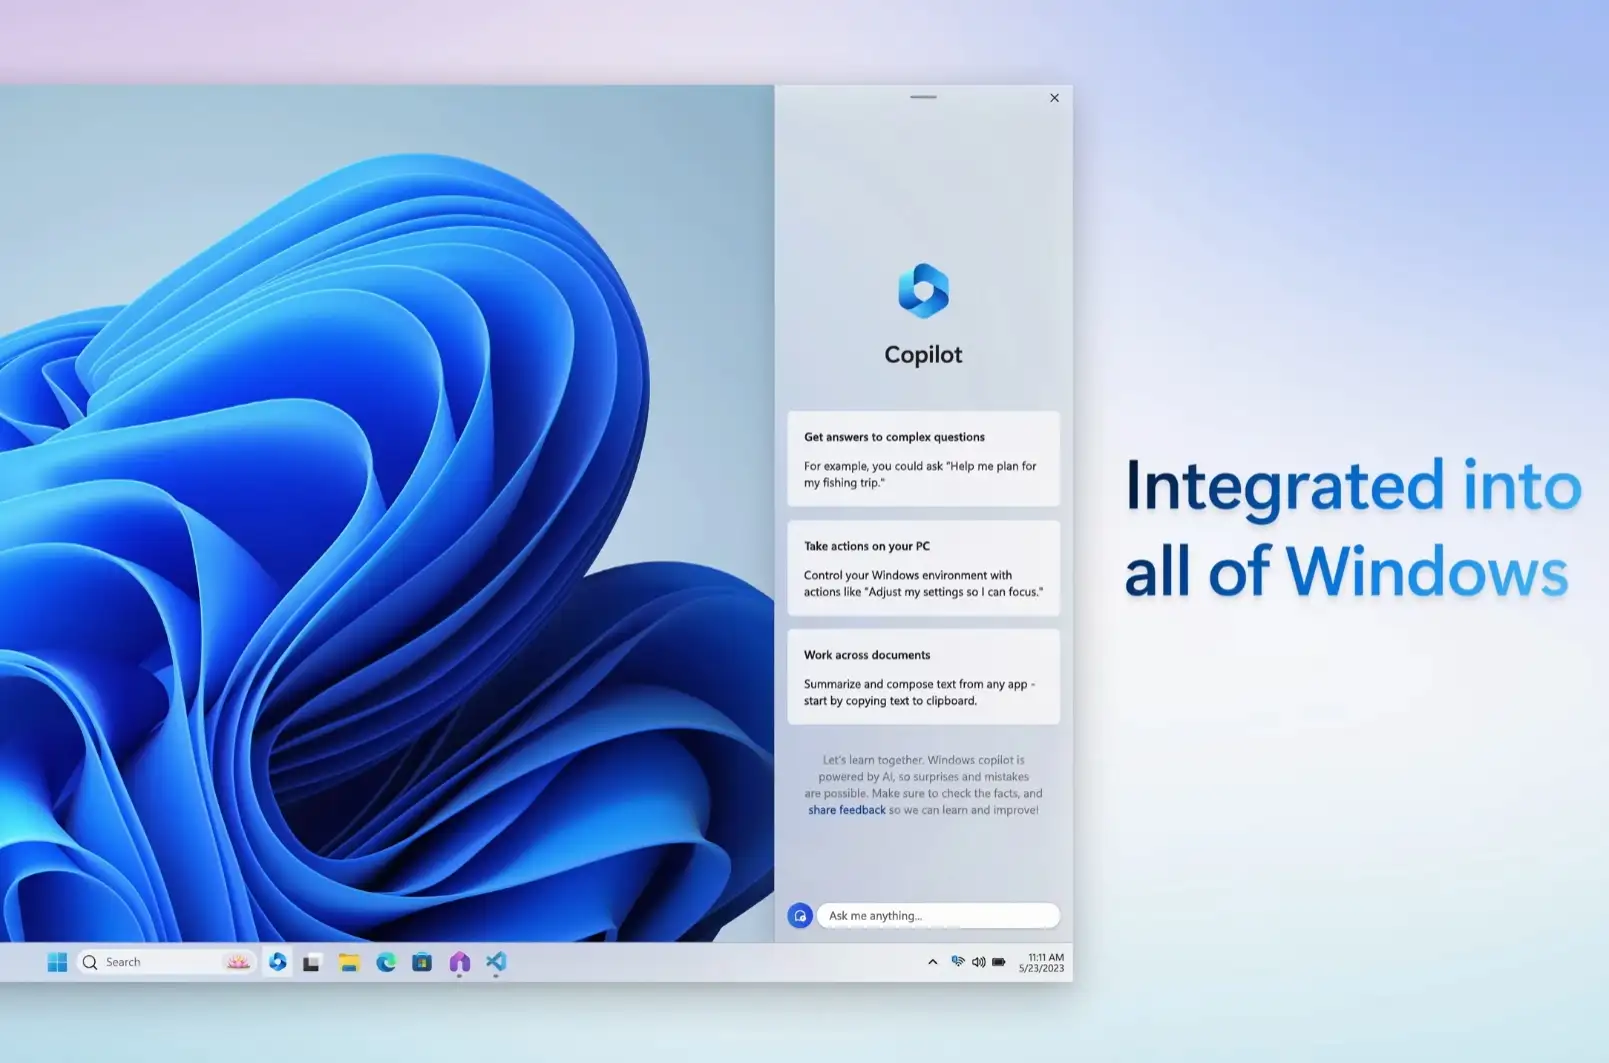The image size is (1609, 1063).
Task: Expand the hidden icons chevron in system tray
Action: pos(933,961)
